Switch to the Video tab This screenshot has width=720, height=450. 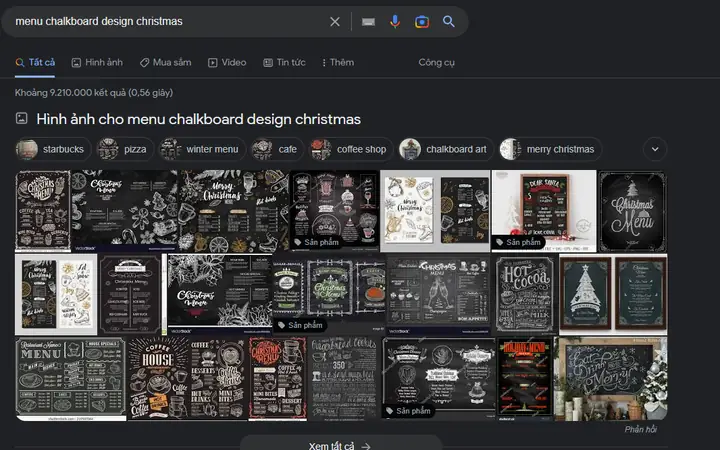click(227, 62)
